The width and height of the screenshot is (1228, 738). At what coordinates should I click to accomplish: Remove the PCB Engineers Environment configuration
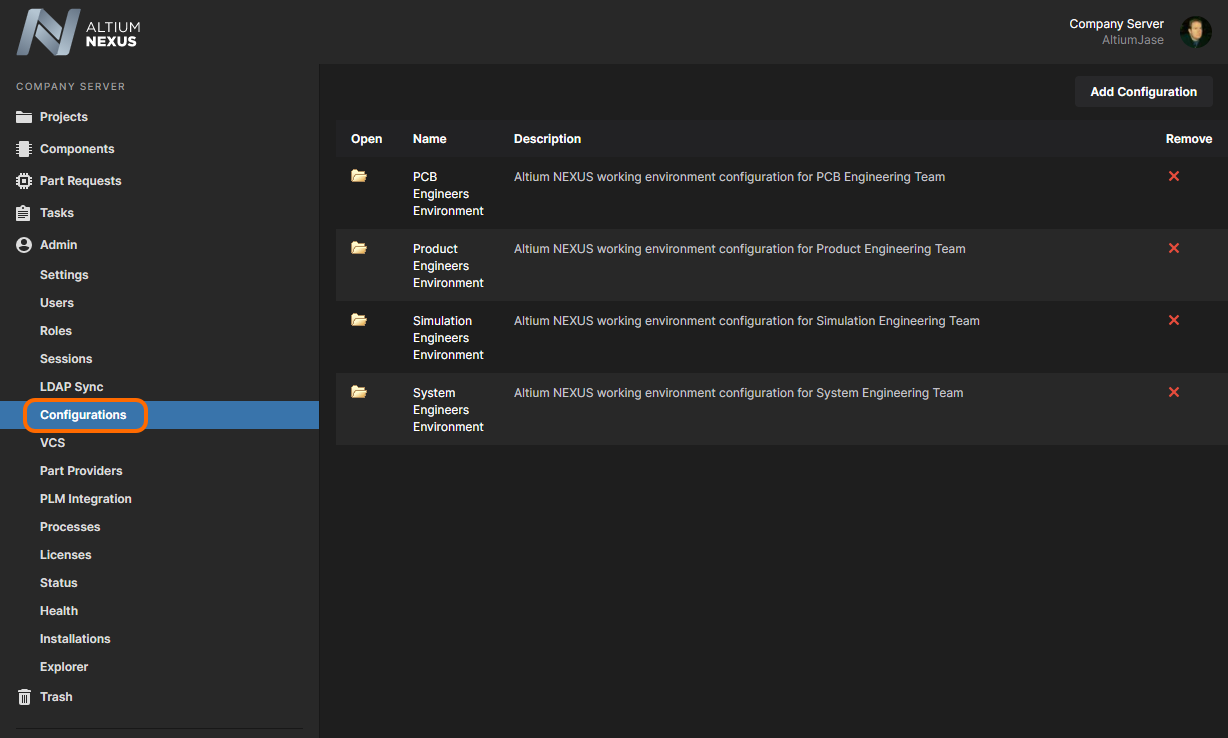1174,176
